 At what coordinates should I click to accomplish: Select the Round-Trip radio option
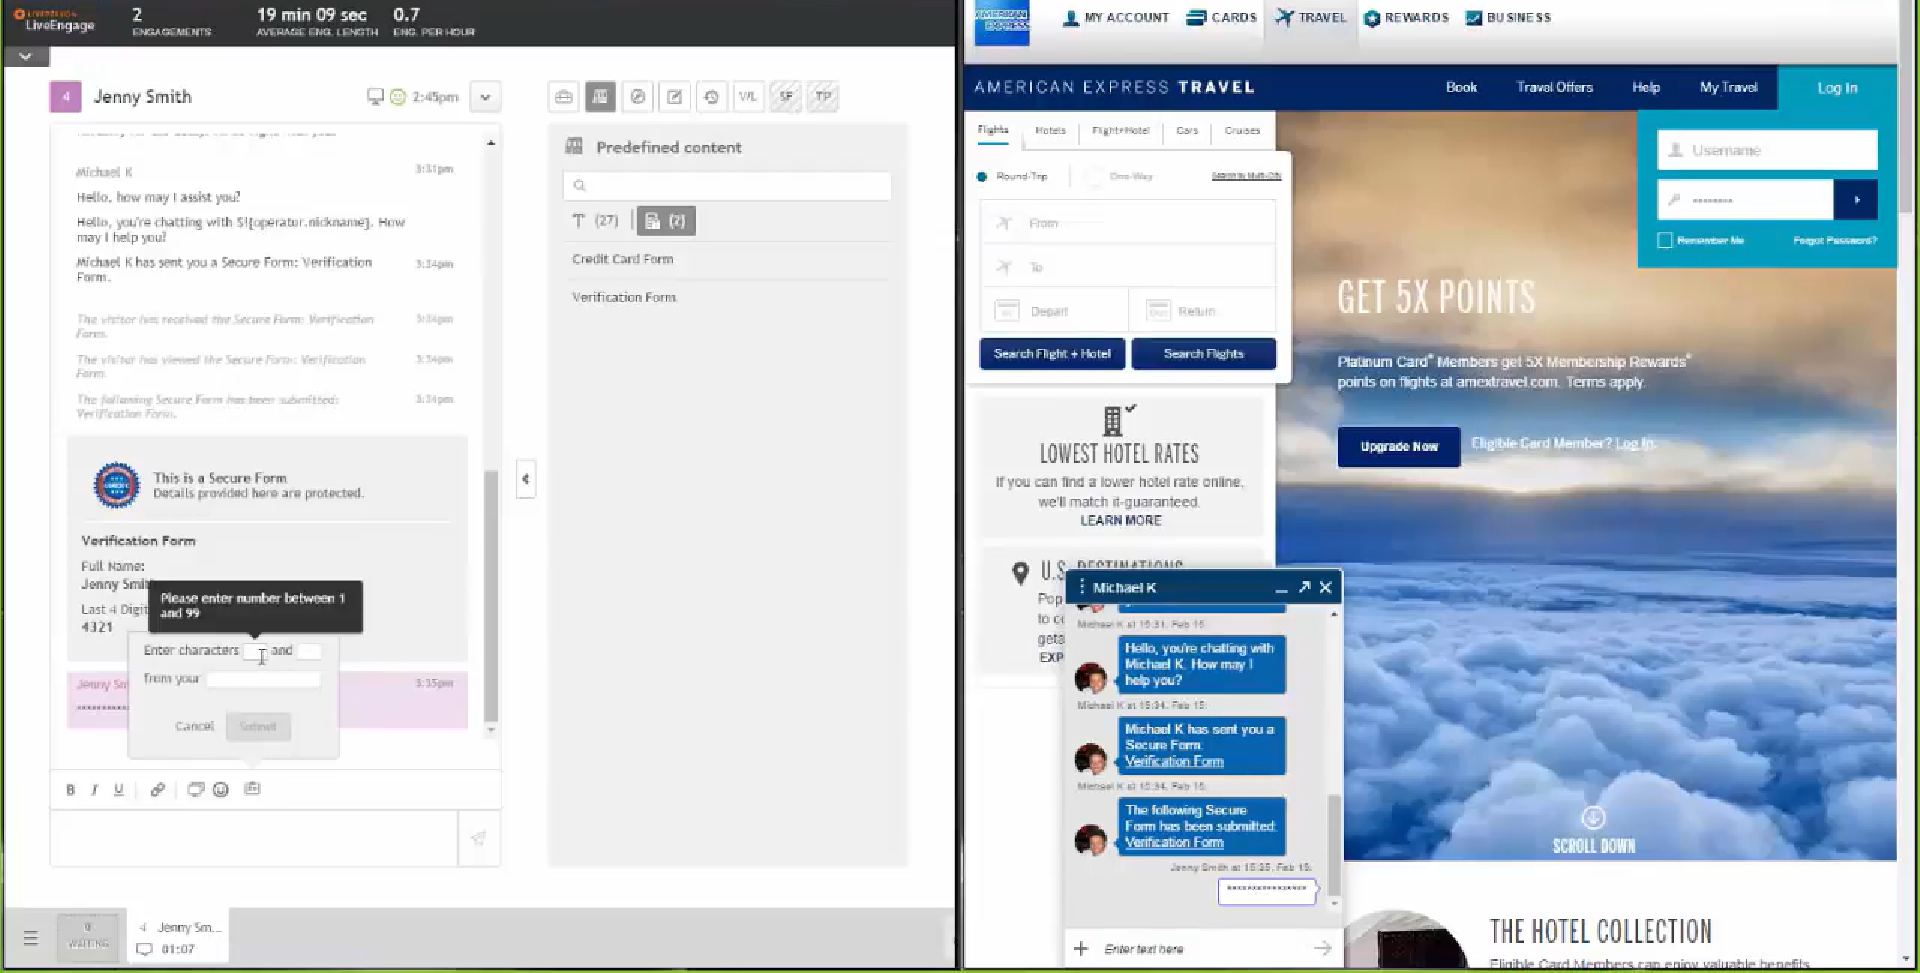point(982,177)
